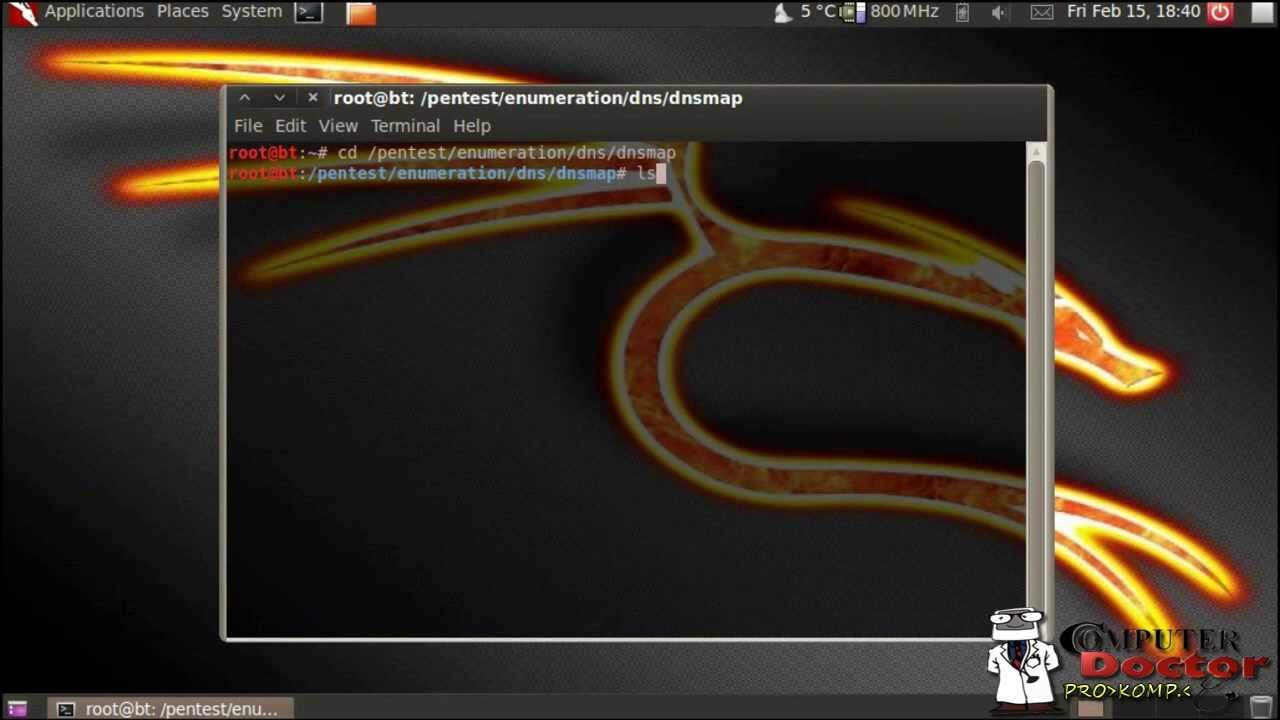Open the volume control speaker icon
The height and width of the screenshot is (720, 1280).
click(x=998, y=12)
